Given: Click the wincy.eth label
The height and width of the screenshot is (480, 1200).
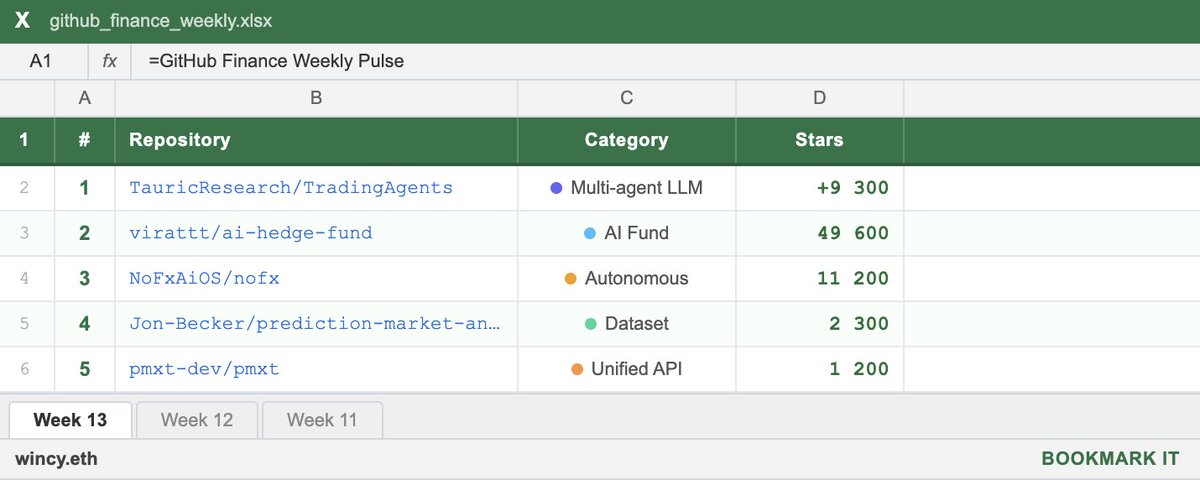Looking at the screenshot, I should 56,459.
